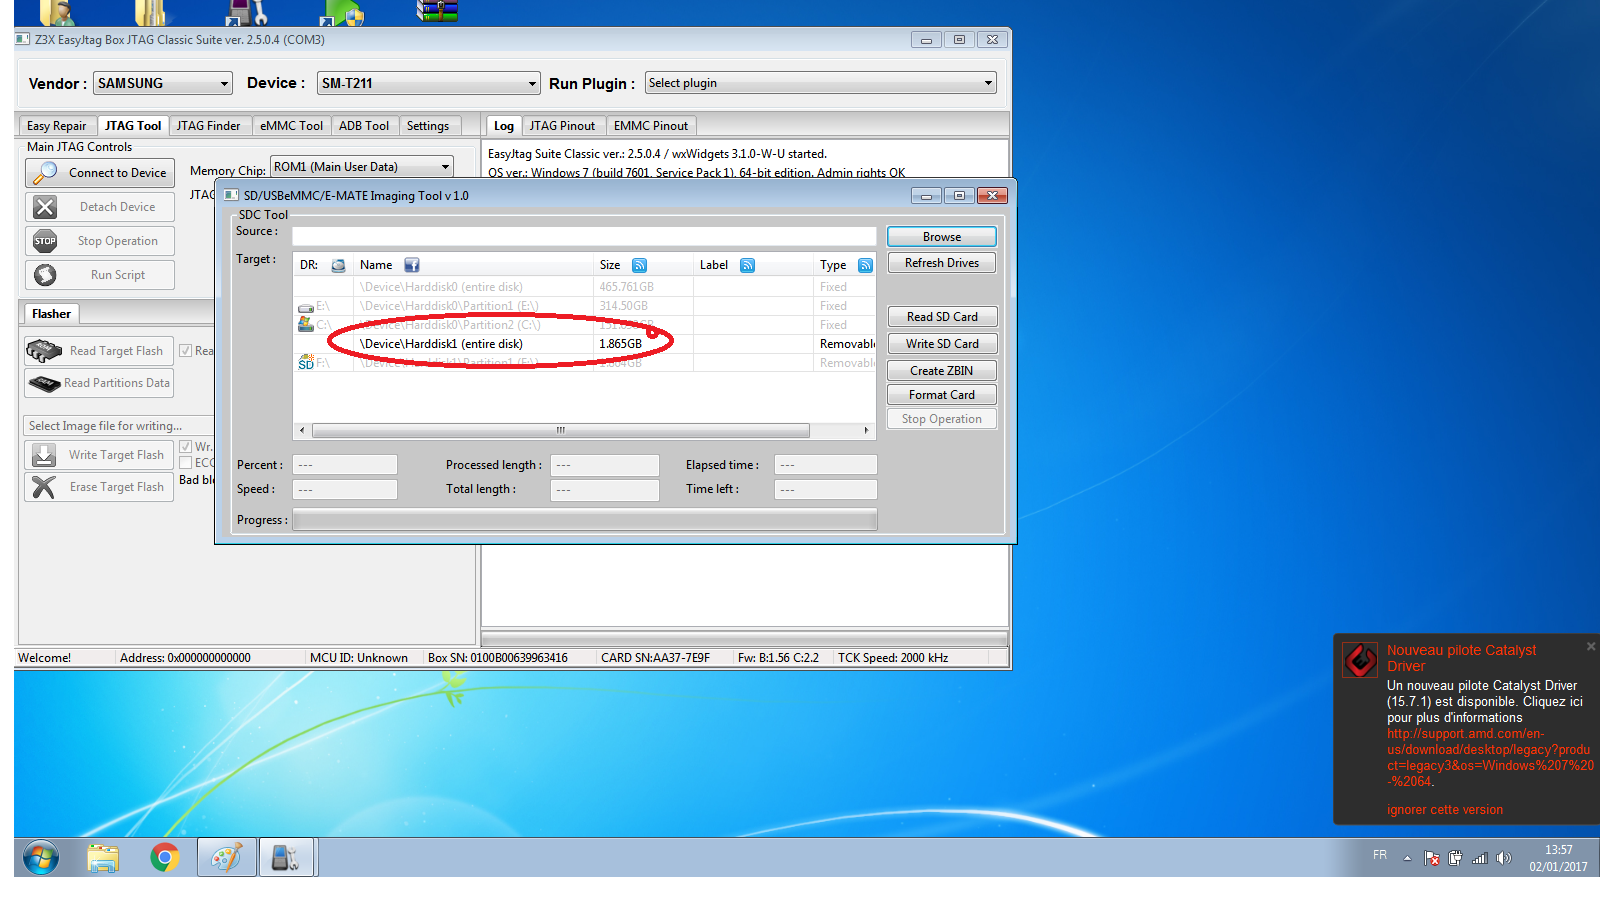Click the drive list horizontal scrollbar thumb
Viewport: 1600px width, 900px height.
(x=561, y=430)
